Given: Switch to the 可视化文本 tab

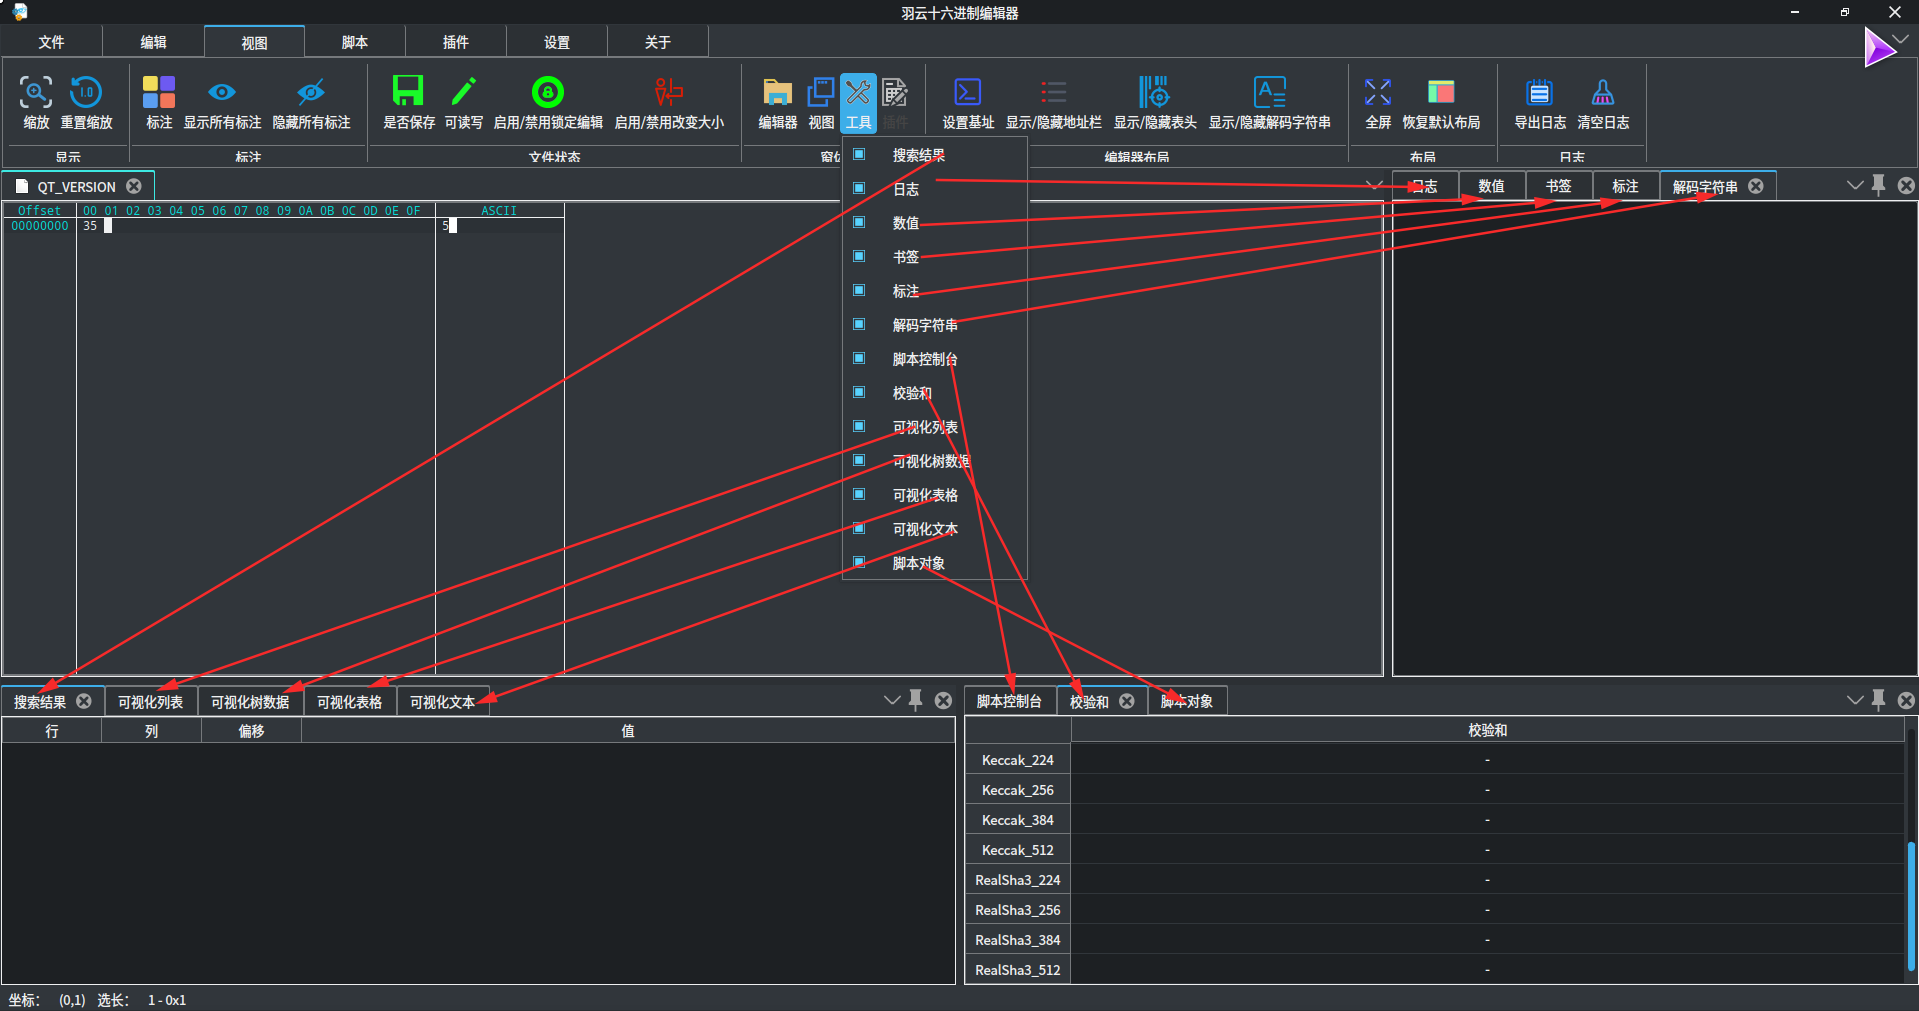Looking at the screenshot, I should pyautogui.click(x=442, y=702).
